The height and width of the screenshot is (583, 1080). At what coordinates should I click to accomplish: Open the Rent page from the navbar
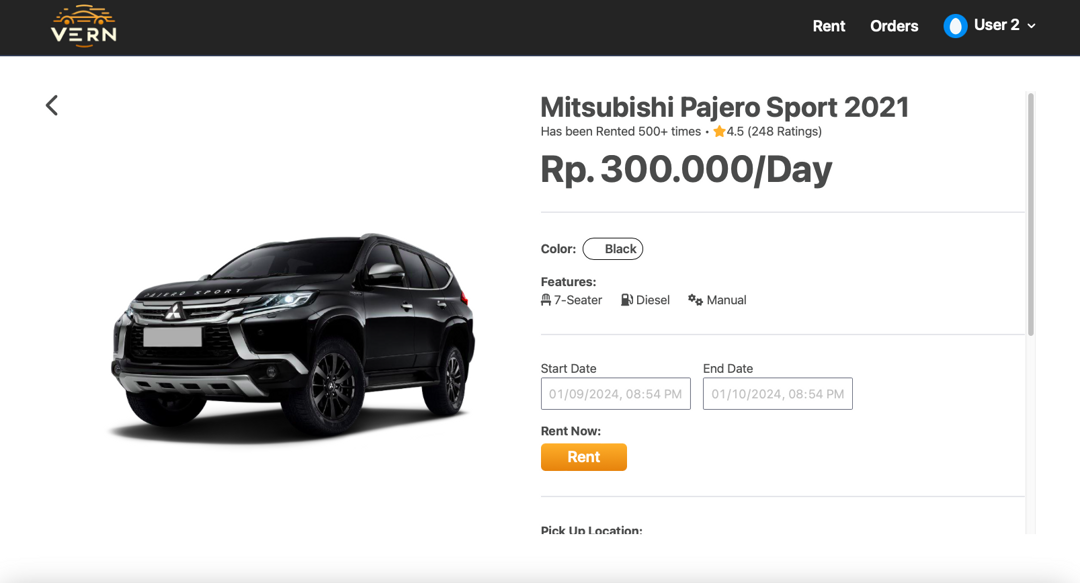point(829,26)
